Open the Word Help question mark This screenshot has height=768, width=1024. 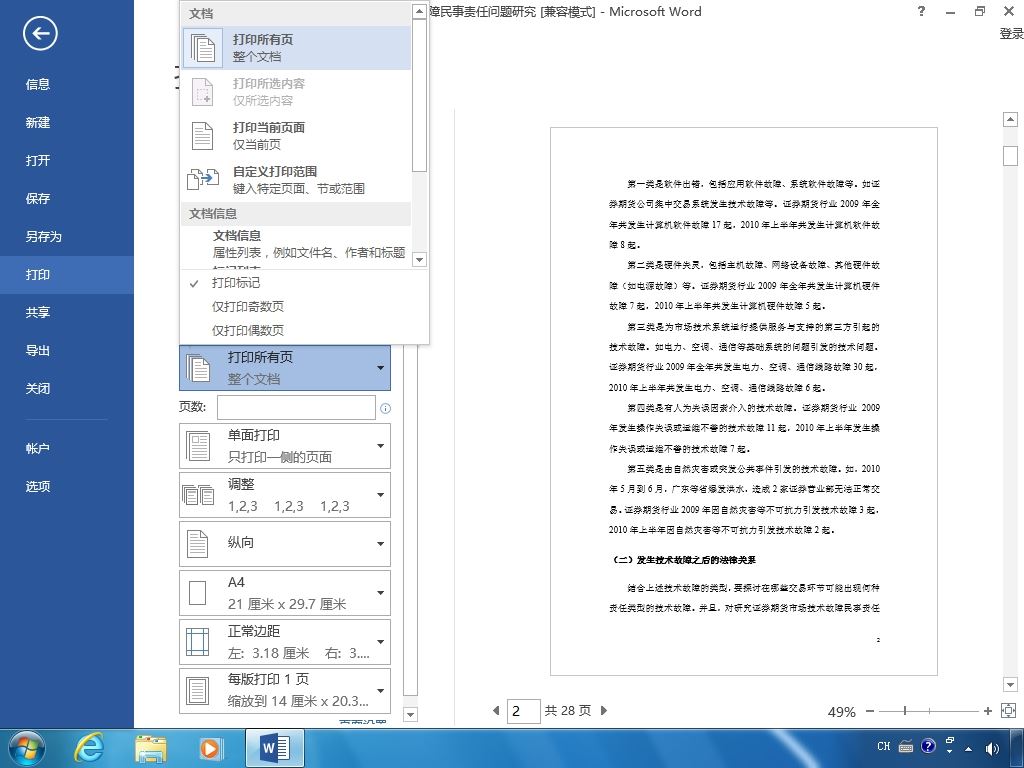921,10
